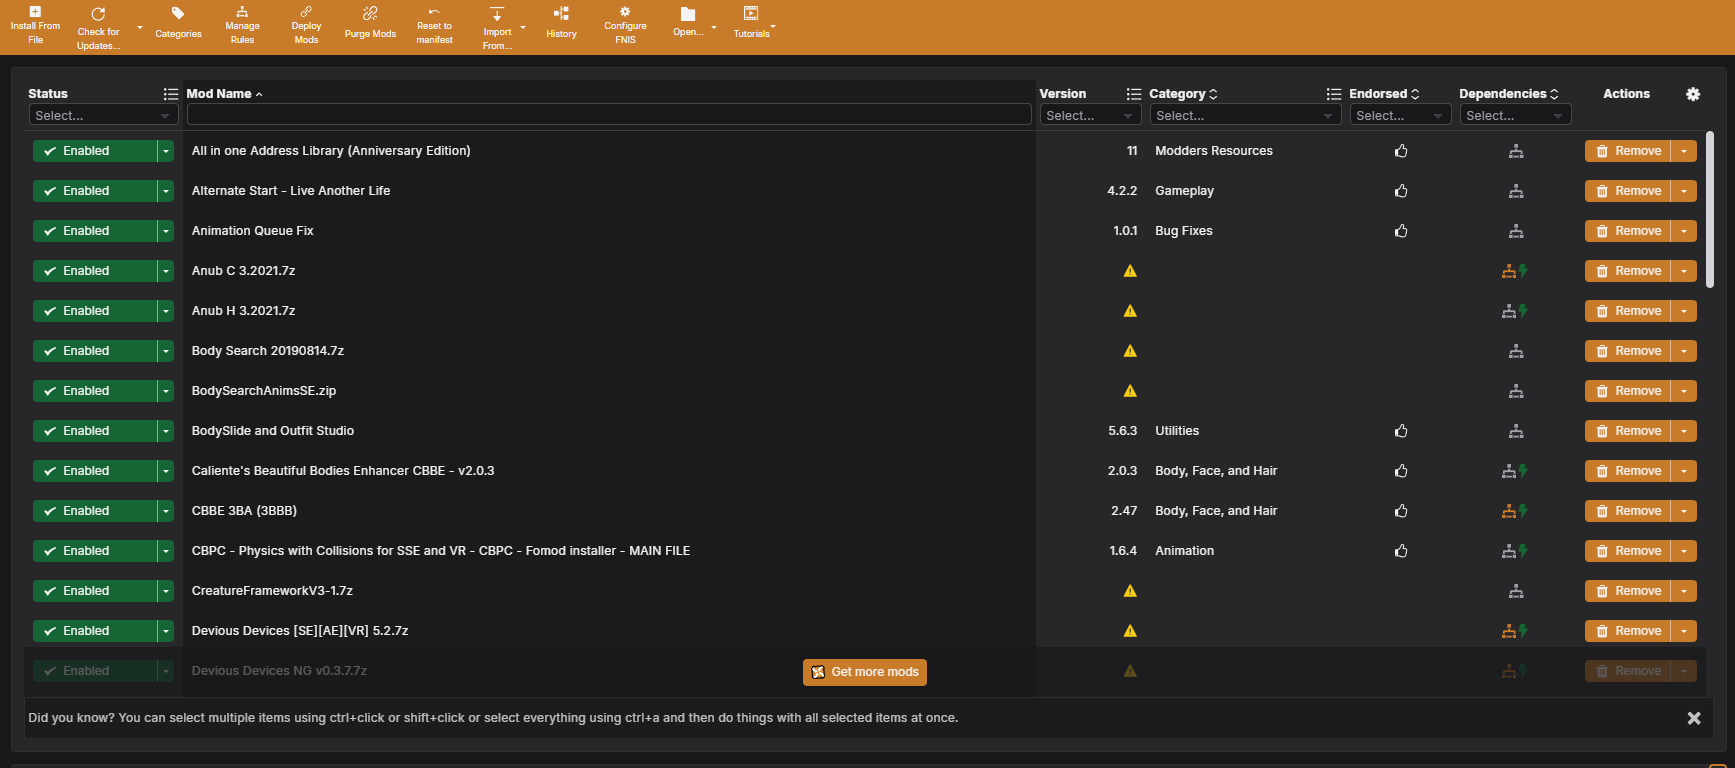Open Category filter Select dropdown
This screenshot has height=768, width=1735.
click(1245, 116)
